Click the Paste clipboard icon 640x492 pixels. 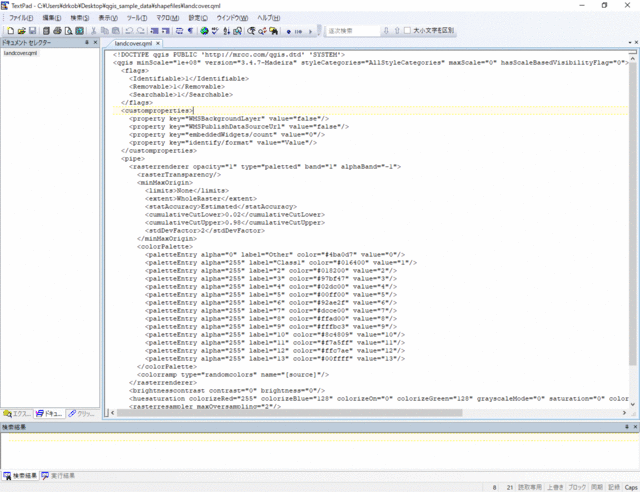116,31
